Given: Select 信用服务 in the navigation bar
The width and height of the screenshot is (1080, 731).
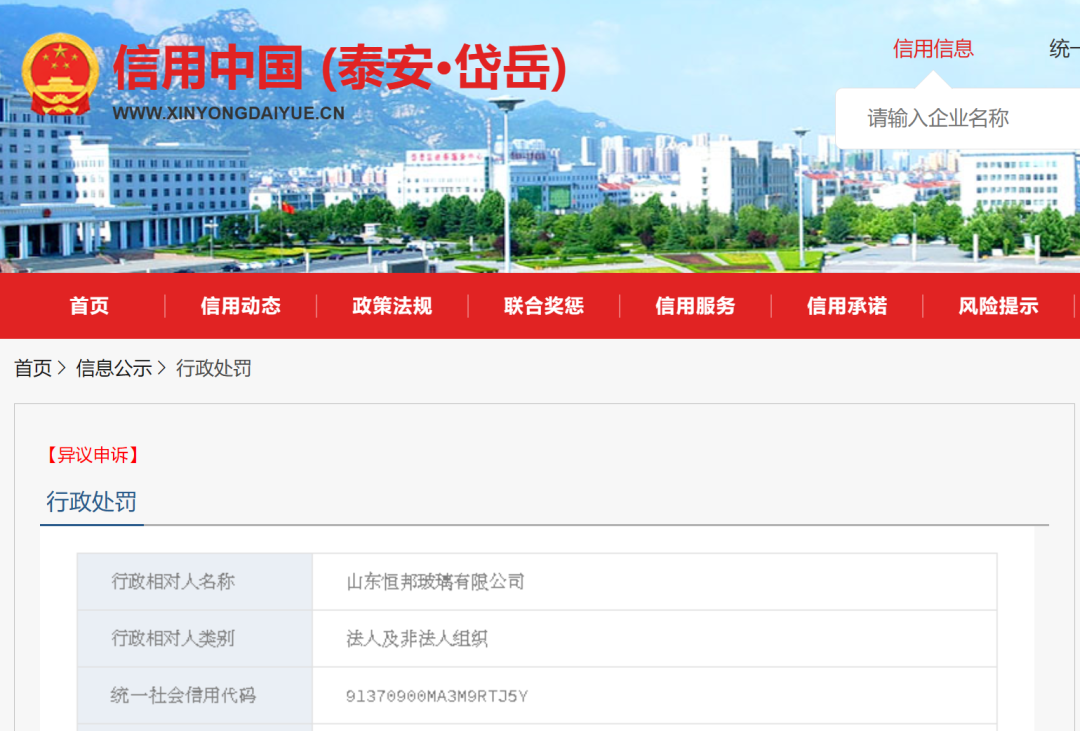Looking at the screenshot, I should [x=695, y=306].
